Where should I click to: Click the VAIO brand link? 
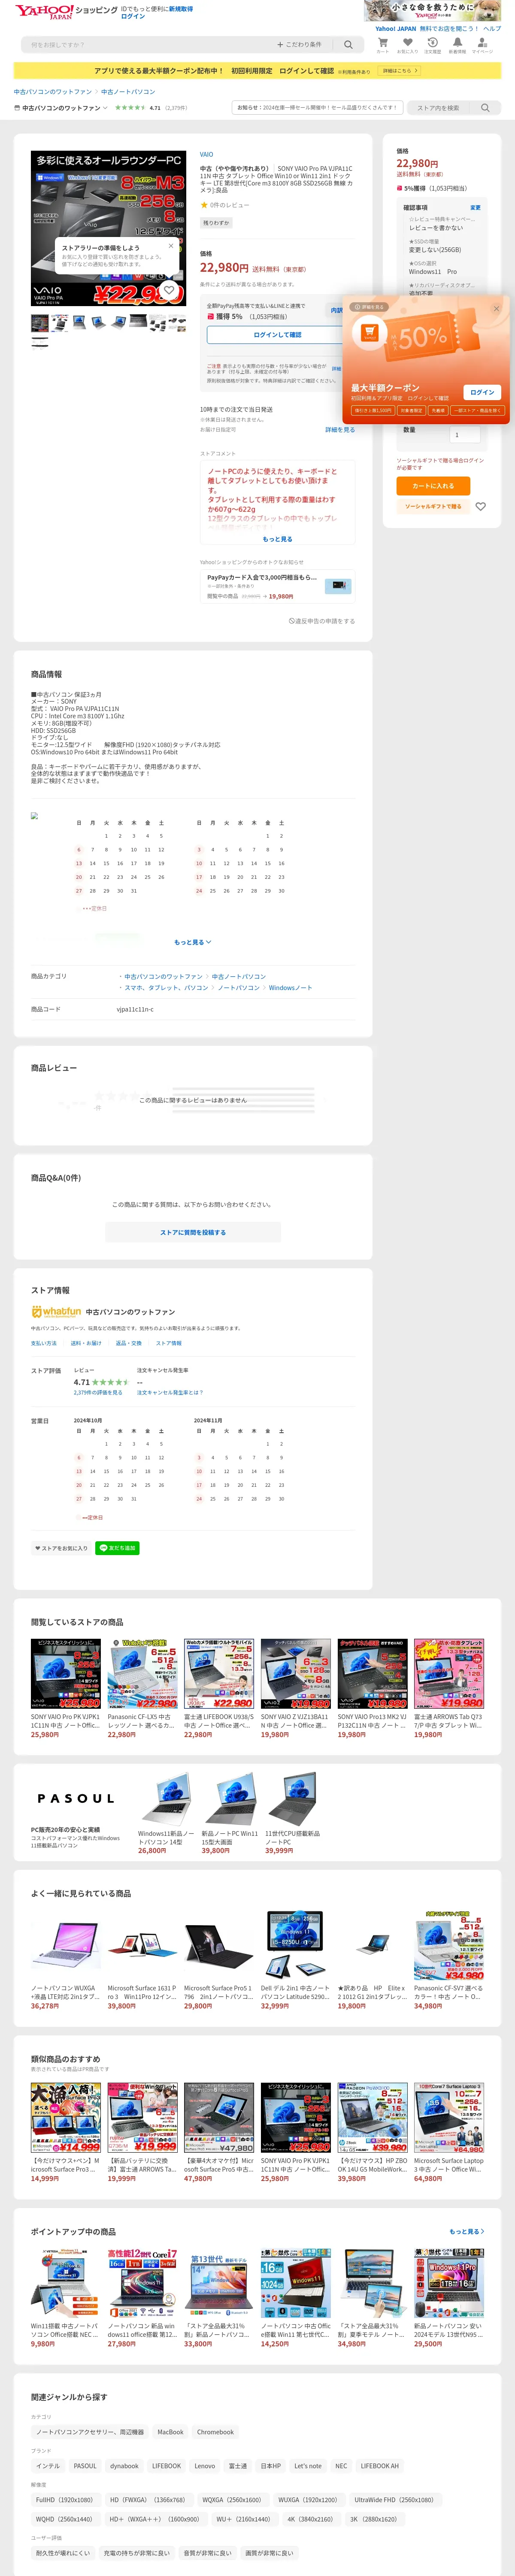(x=206, y=155)
